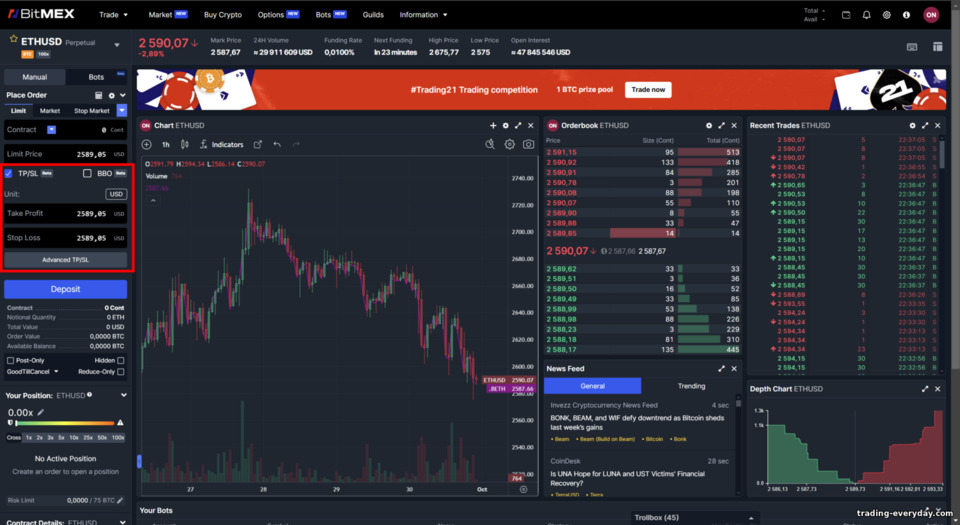Uncheck the TP/SL checkbox
Viewport: 960px width, 525px height.
coord(9,173)
